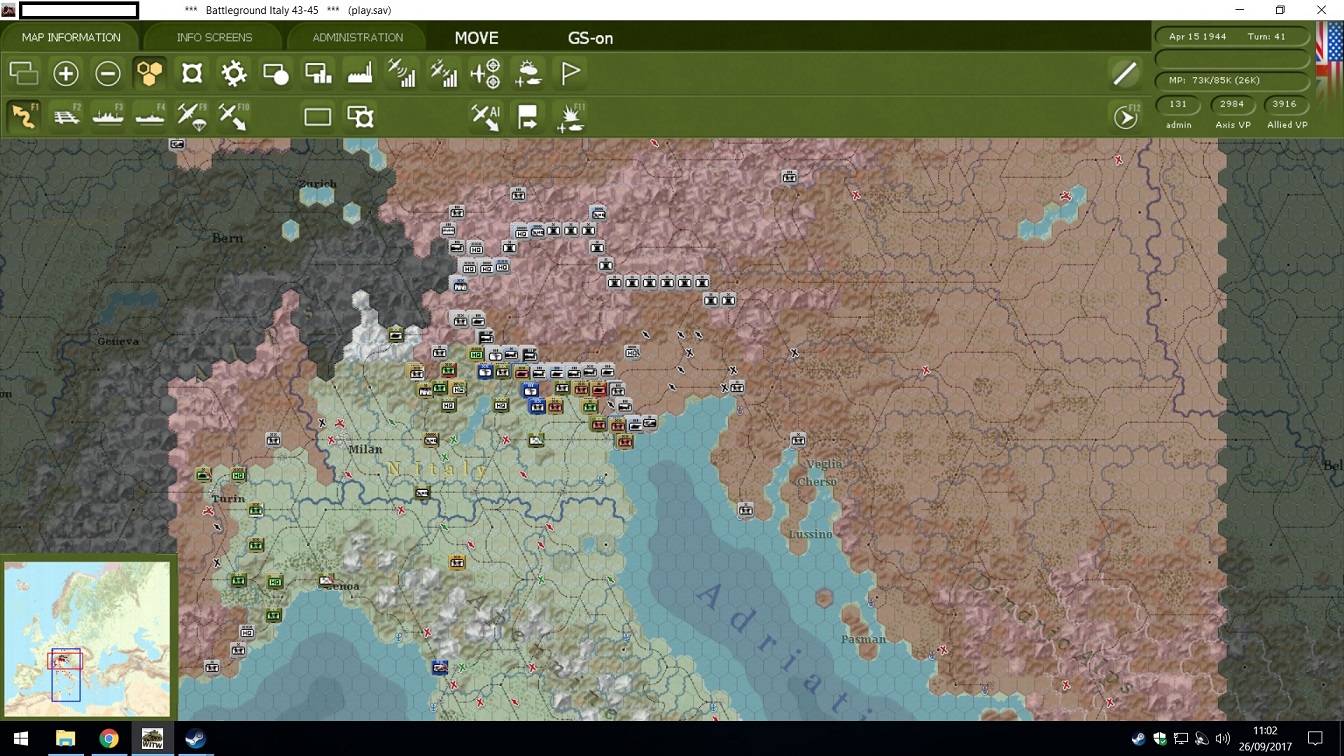
Task: Click the two-planes signal-bars icon
Action: (x=444, y=73)
